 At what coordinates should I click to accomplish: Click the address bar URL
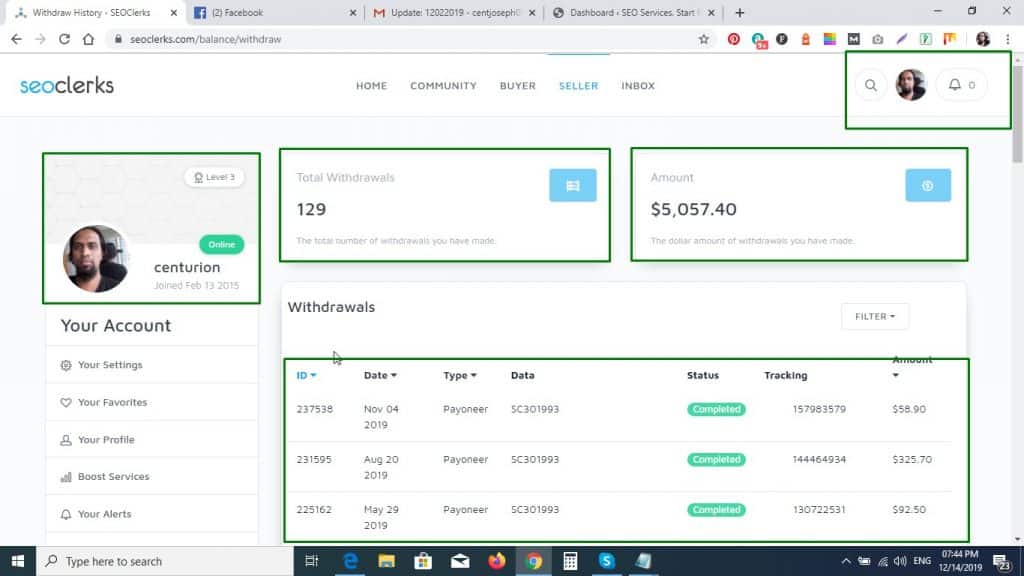point(205,39)
